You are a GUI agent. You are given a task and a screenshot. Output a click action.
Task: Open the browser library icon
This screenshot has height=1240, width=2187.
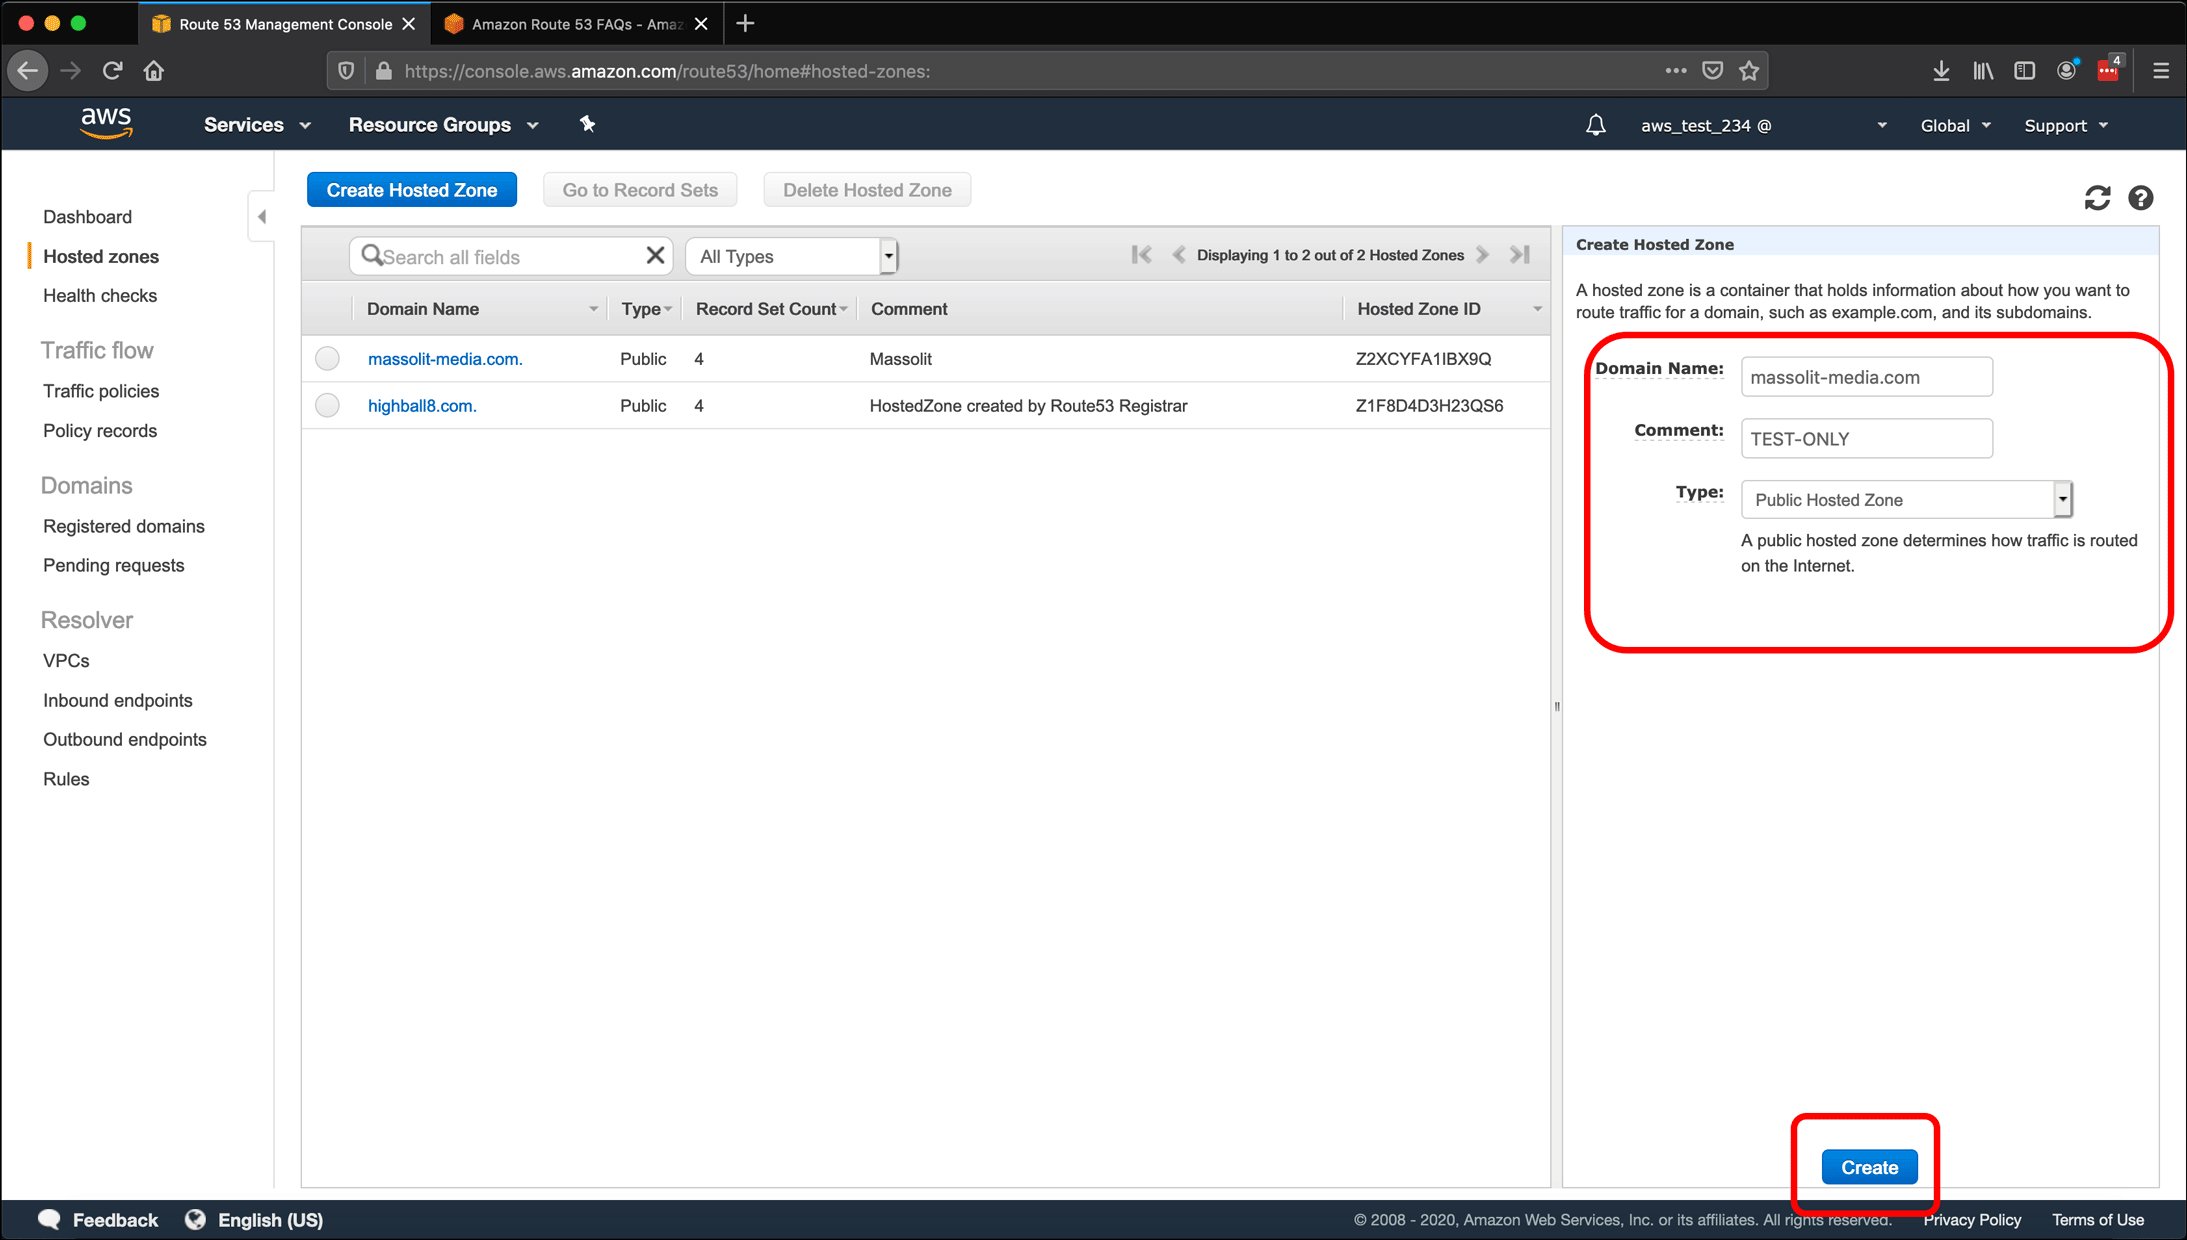[1983, 71]
